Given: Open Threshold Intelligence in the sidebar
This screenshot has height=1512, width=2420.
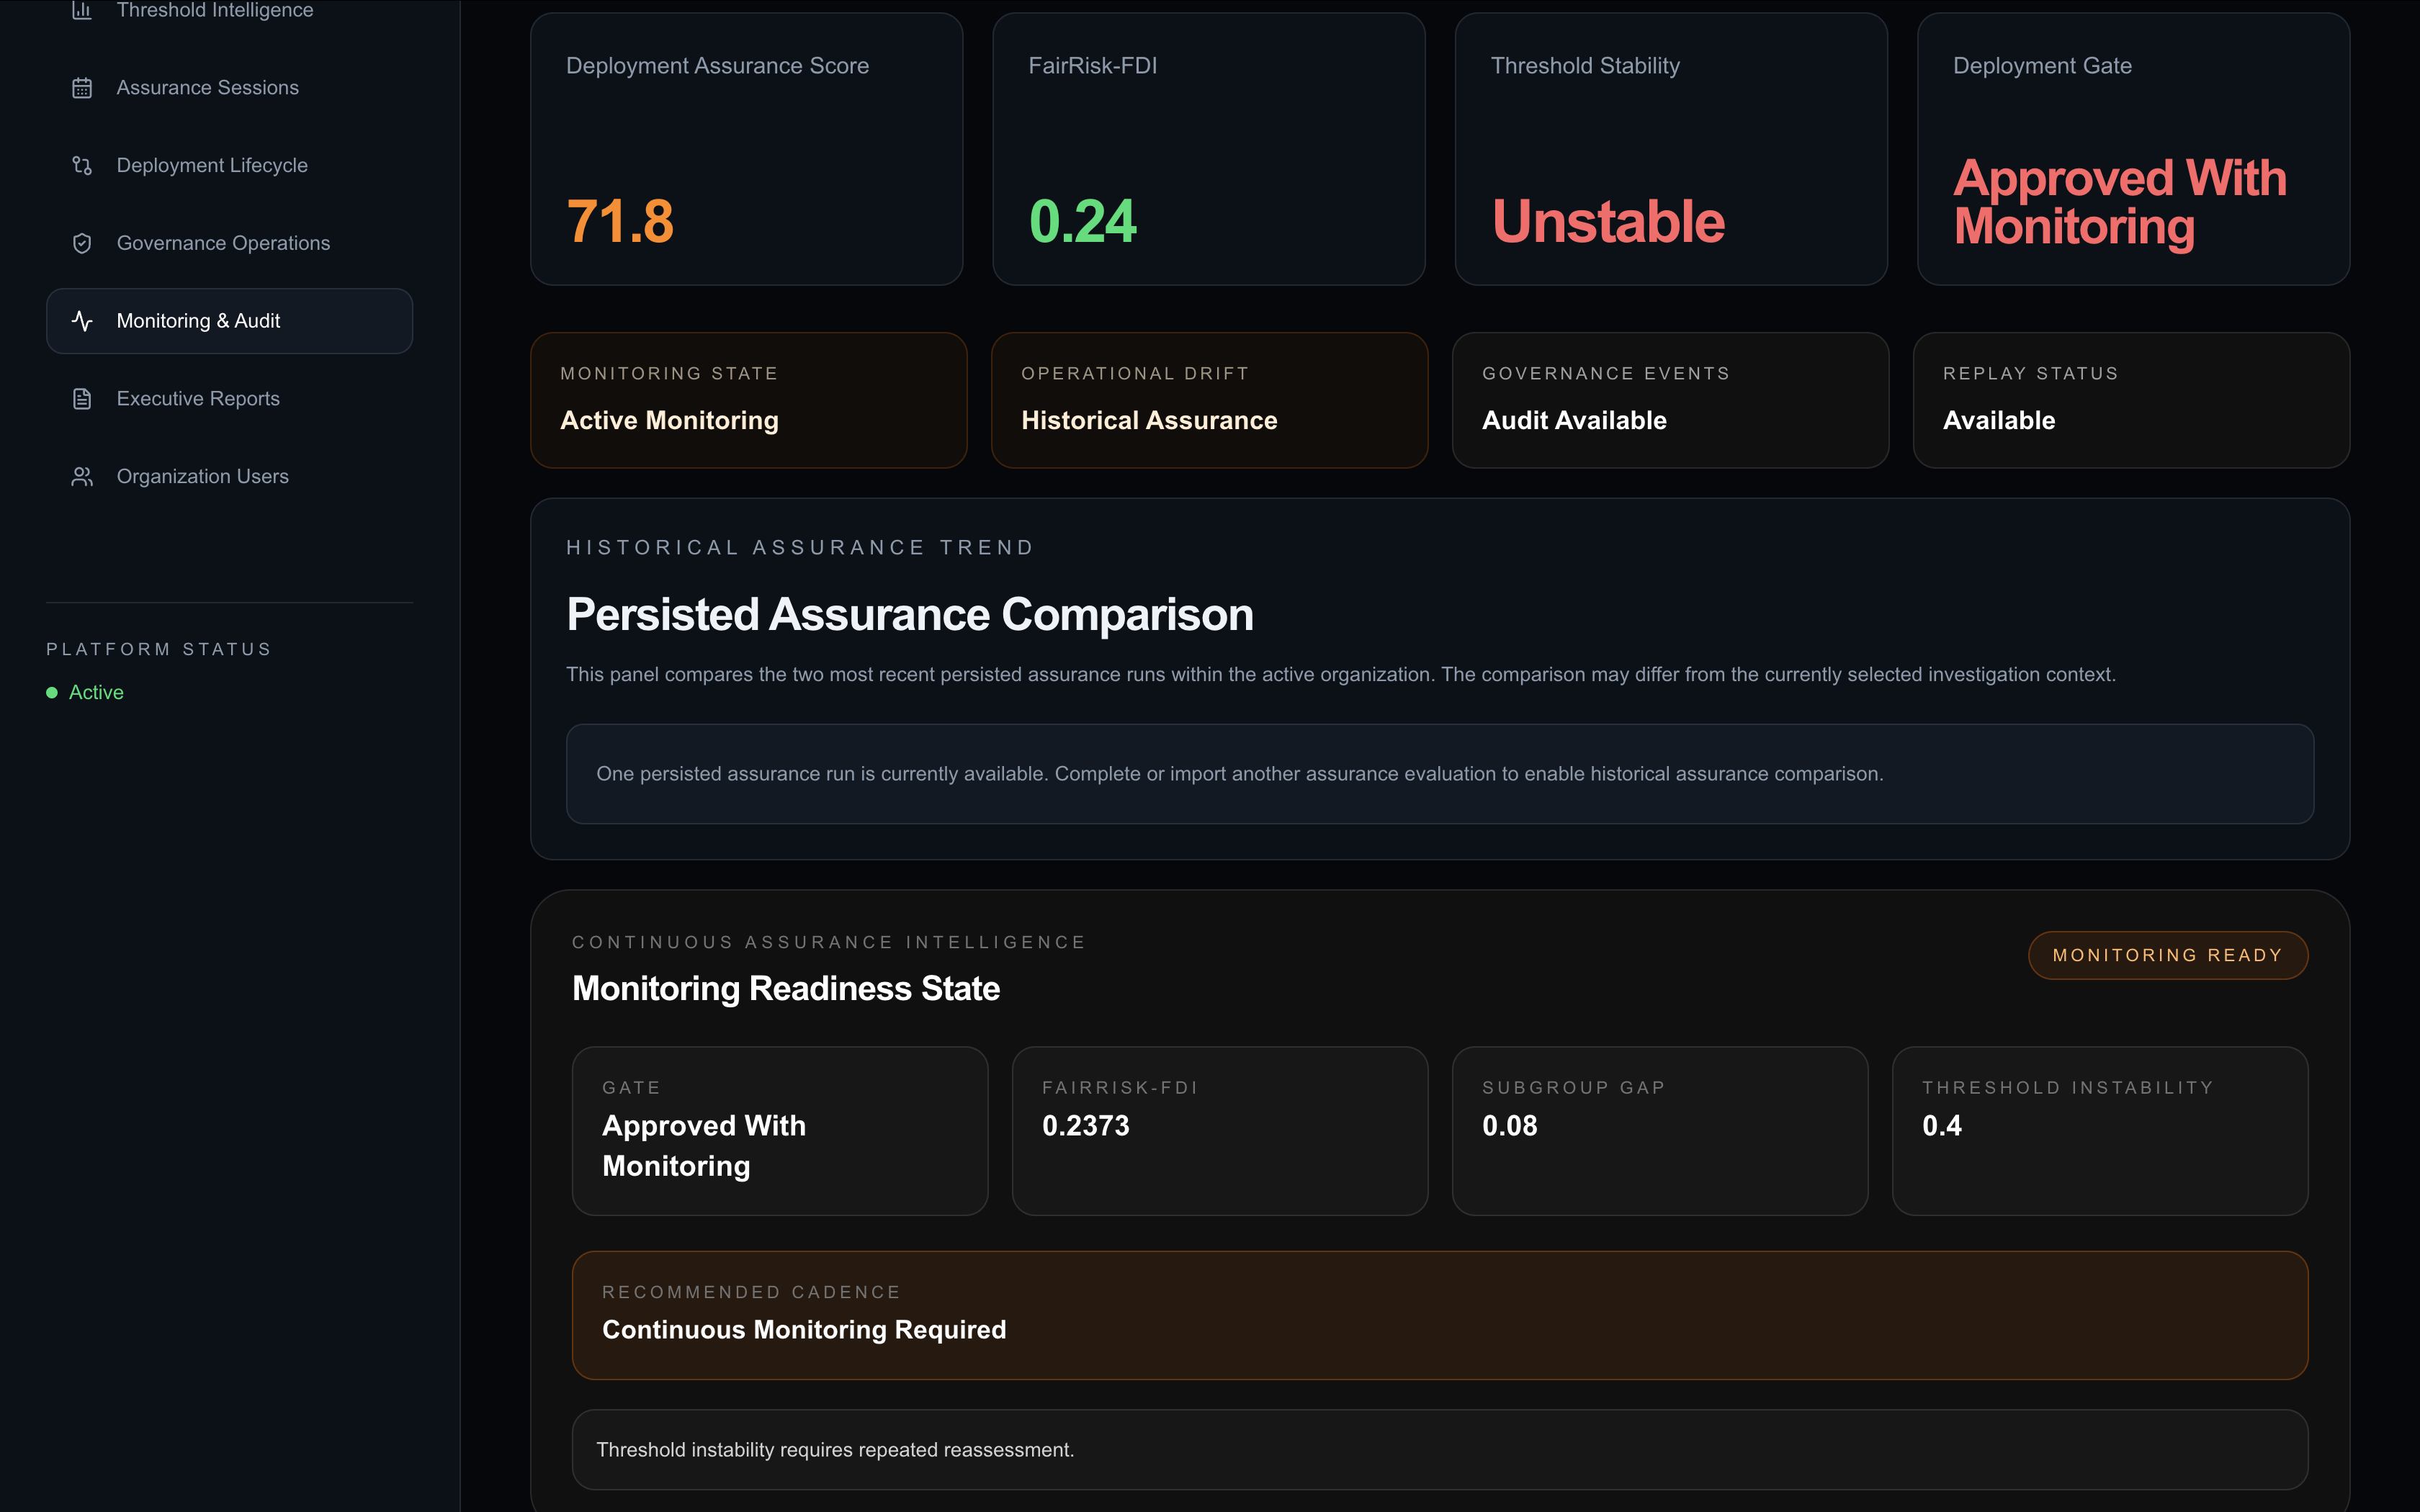Looking at the screenshot, I should coord(229,10).
